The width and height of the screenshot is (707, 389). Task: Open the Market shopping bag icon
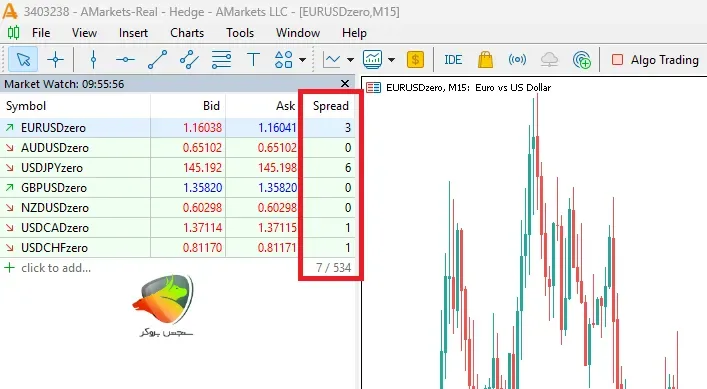click(x=485, y=59)
